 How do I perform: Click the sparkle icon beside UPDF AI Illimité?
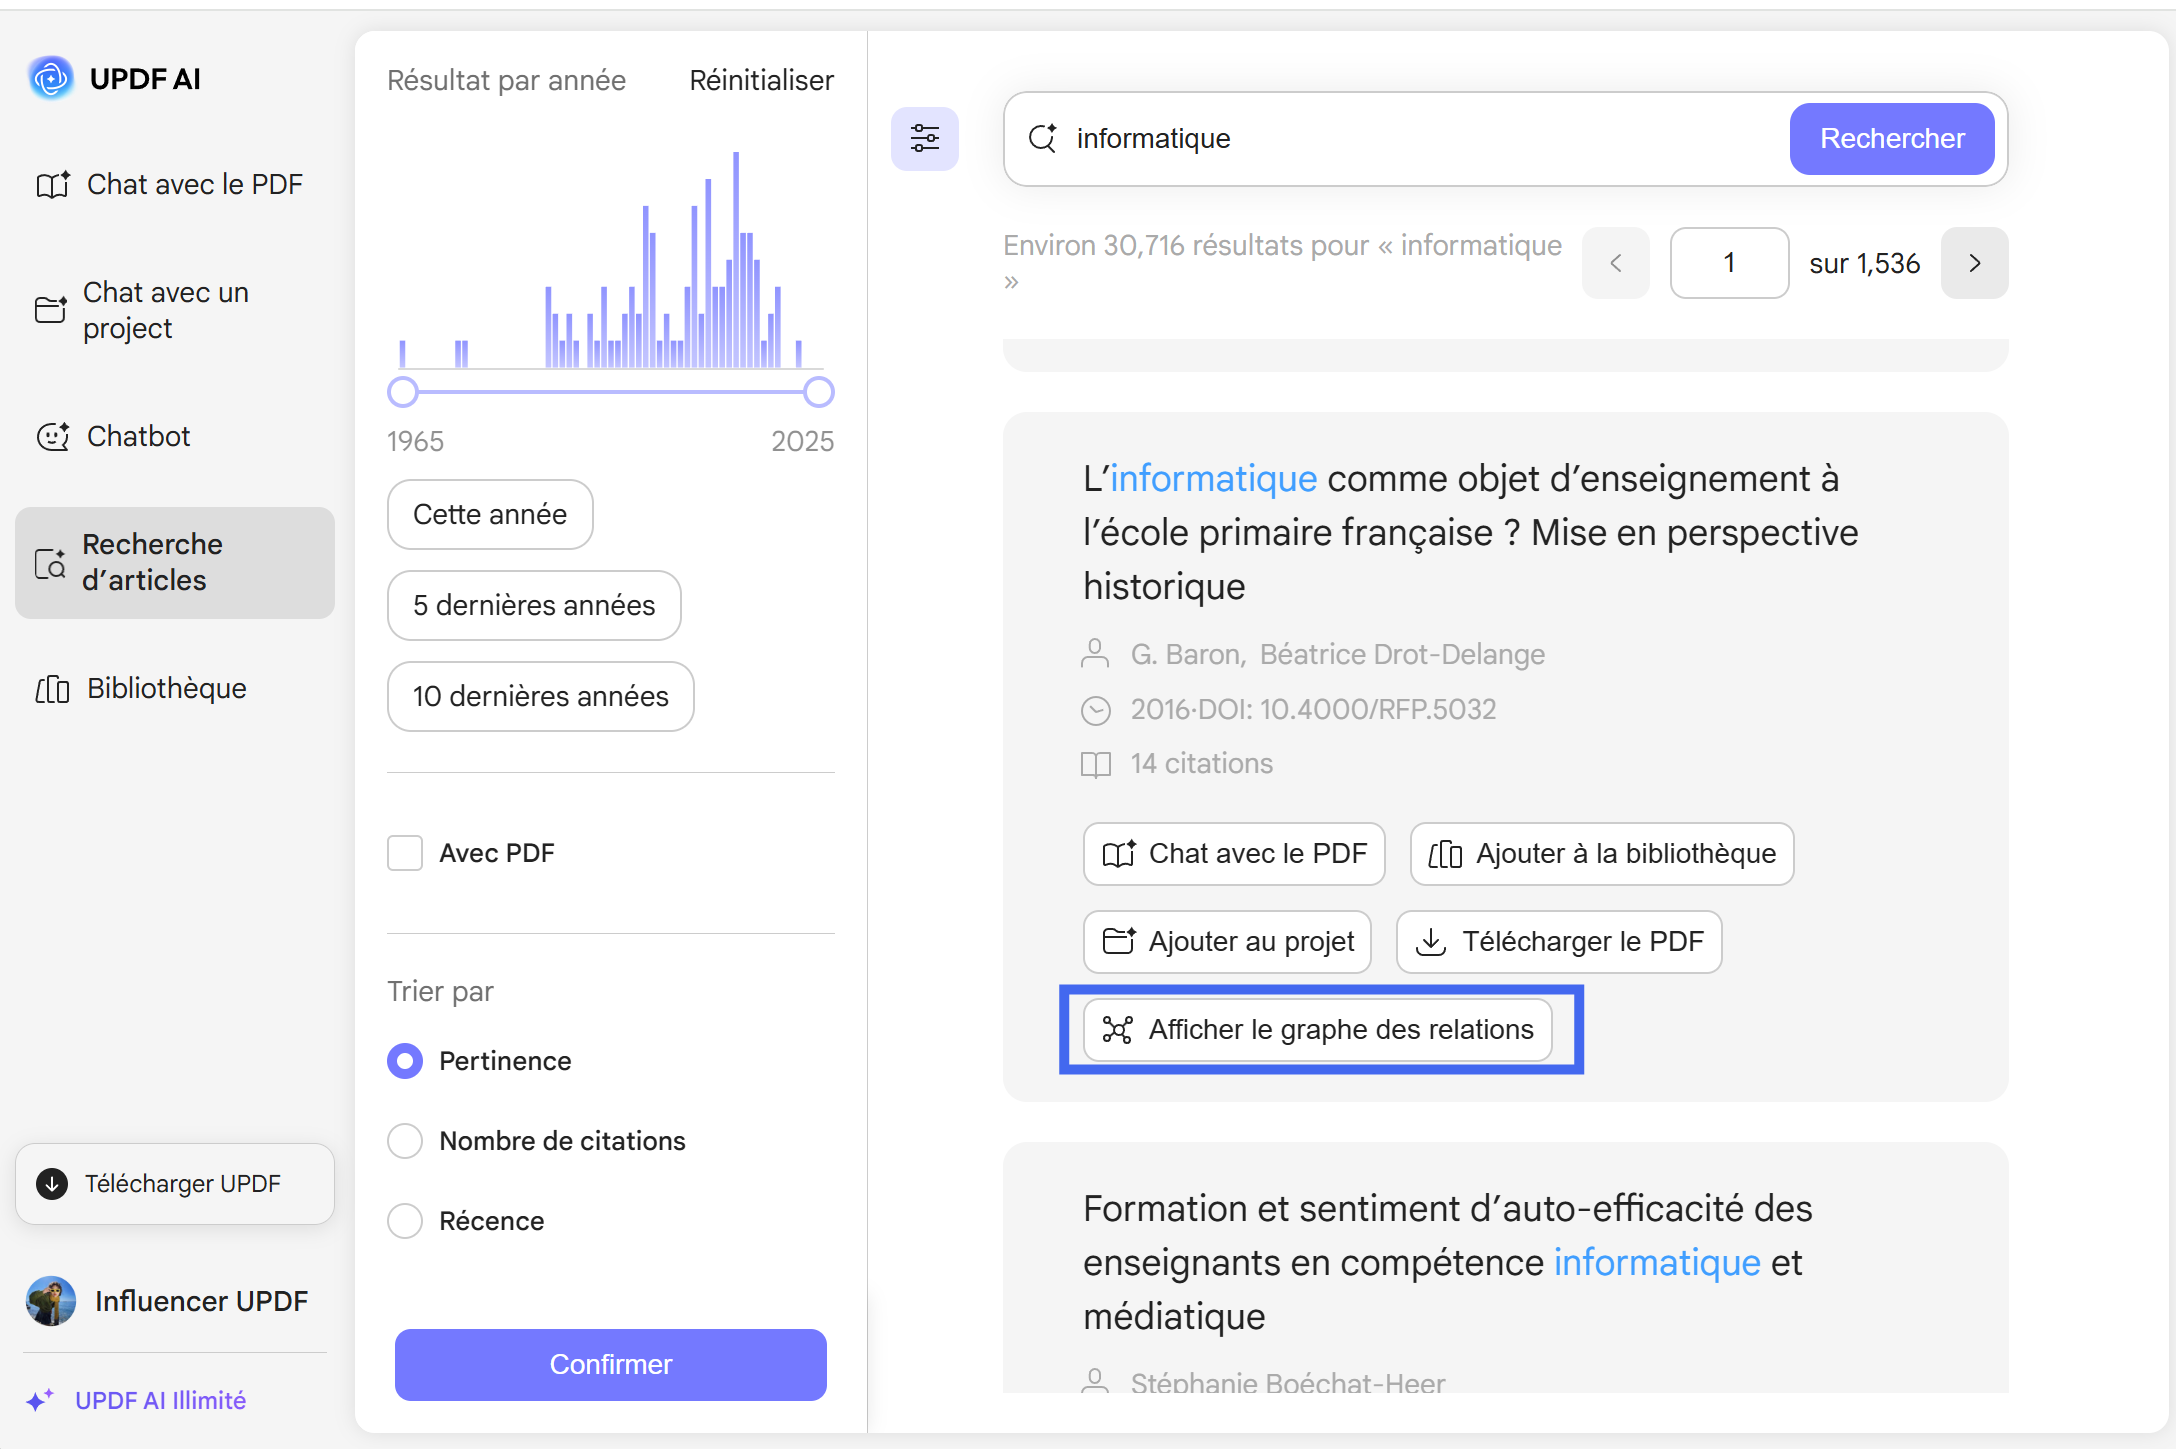pyautogui.click(x=40, y=1400)
